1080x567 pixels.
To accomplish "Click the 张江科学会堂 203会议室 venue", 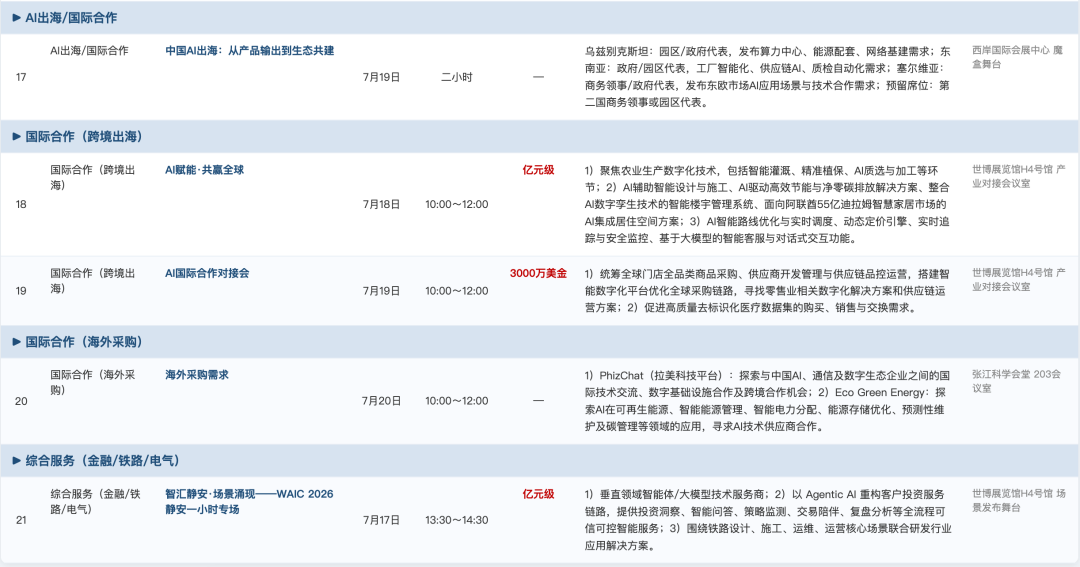I will tap(1017, 381).
